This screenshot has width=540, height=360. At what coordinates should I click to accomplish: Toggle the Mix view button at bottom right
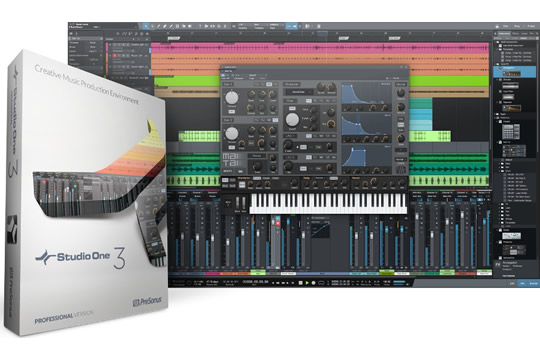(522, 283)
